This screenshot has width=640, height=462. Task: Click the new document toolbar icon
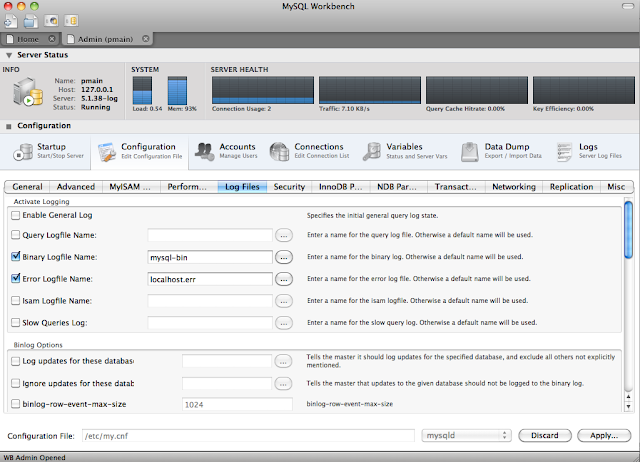[x=10, y=21]
